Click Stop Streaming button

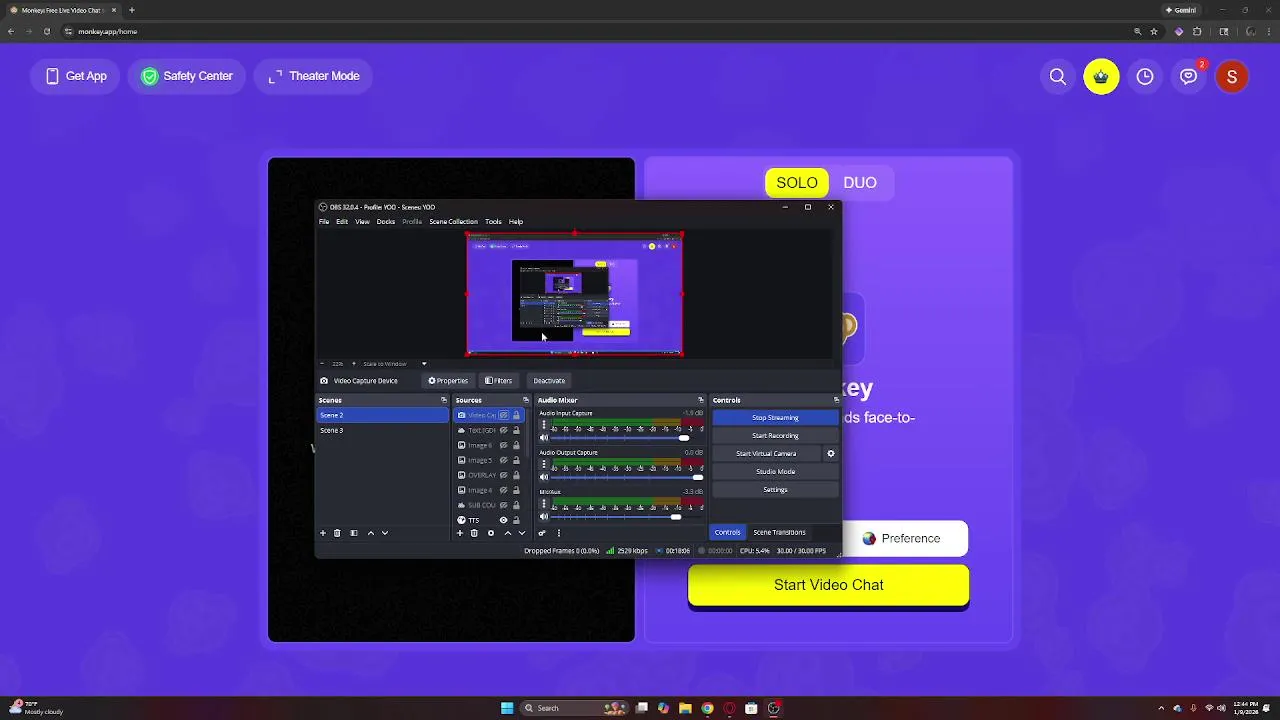click(x=775, y=417)
